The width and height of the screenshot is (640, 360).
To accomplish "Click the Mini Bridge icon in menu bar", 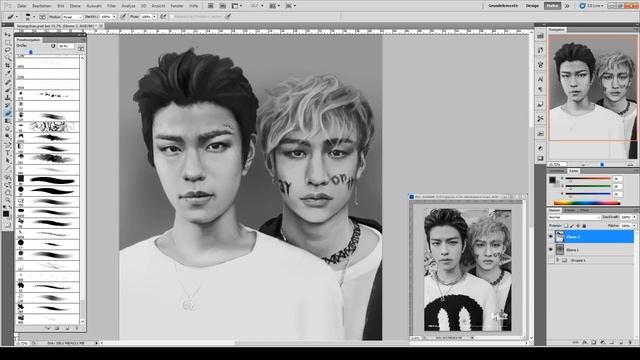I will pyautogui.click(x=222, y=6).
